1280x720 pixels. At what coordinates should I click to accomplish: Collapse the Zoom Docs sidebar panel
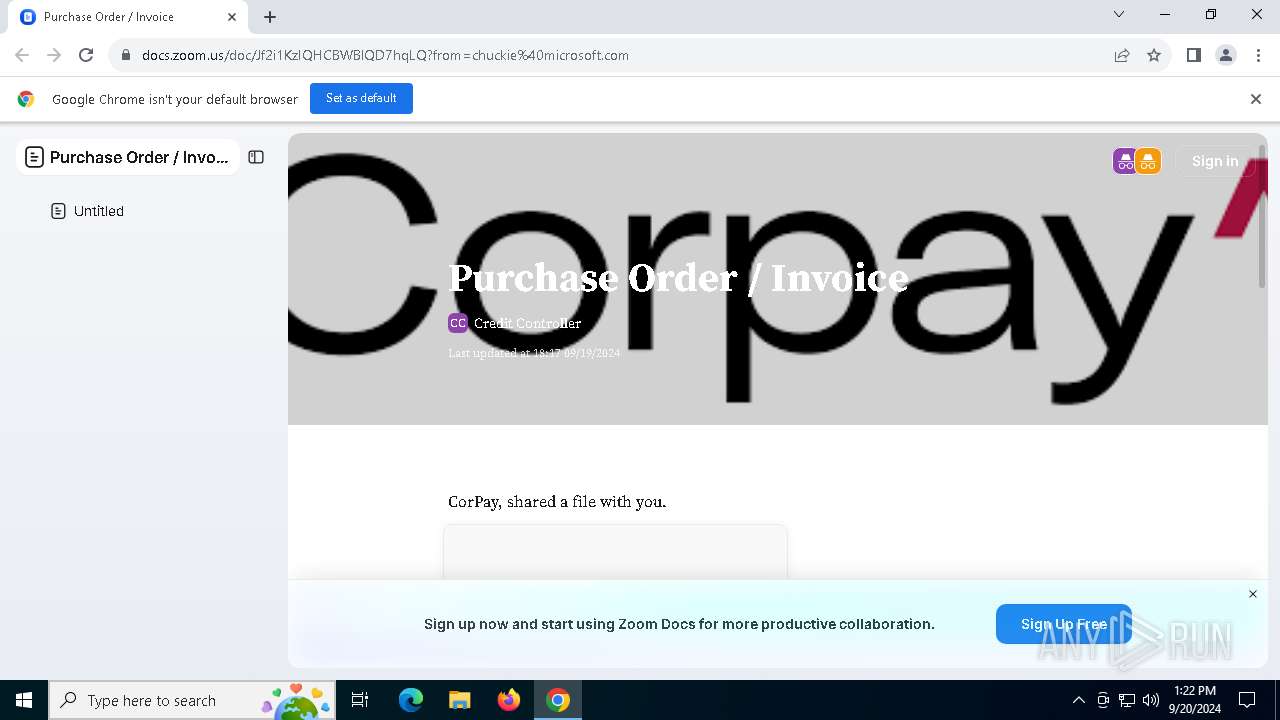coord(256,157)
